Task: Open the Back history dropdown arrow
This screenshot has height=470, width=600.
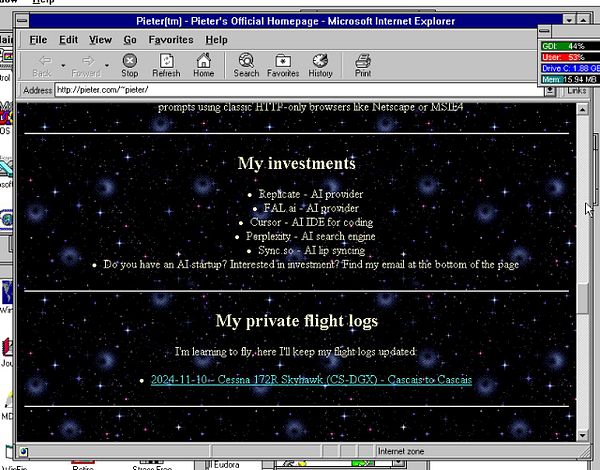Action: pos(63,65)
